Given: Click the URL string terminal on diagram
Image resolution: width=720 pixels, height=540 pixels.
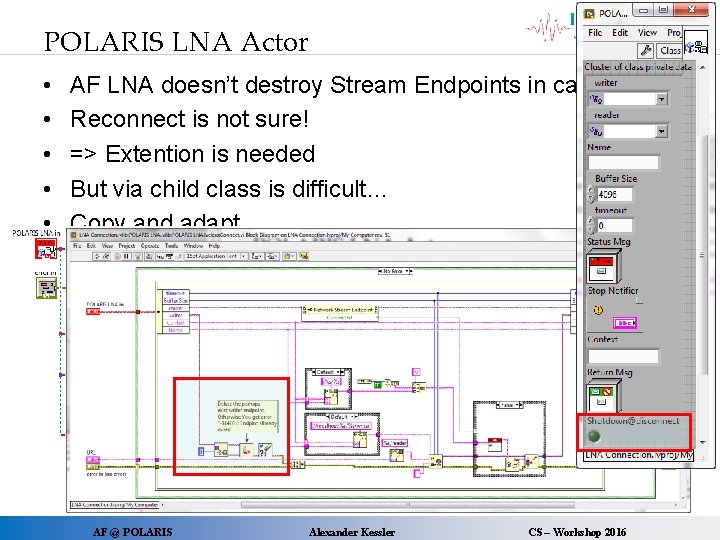Looking at the screenshot, I should [x=93, y=460].
